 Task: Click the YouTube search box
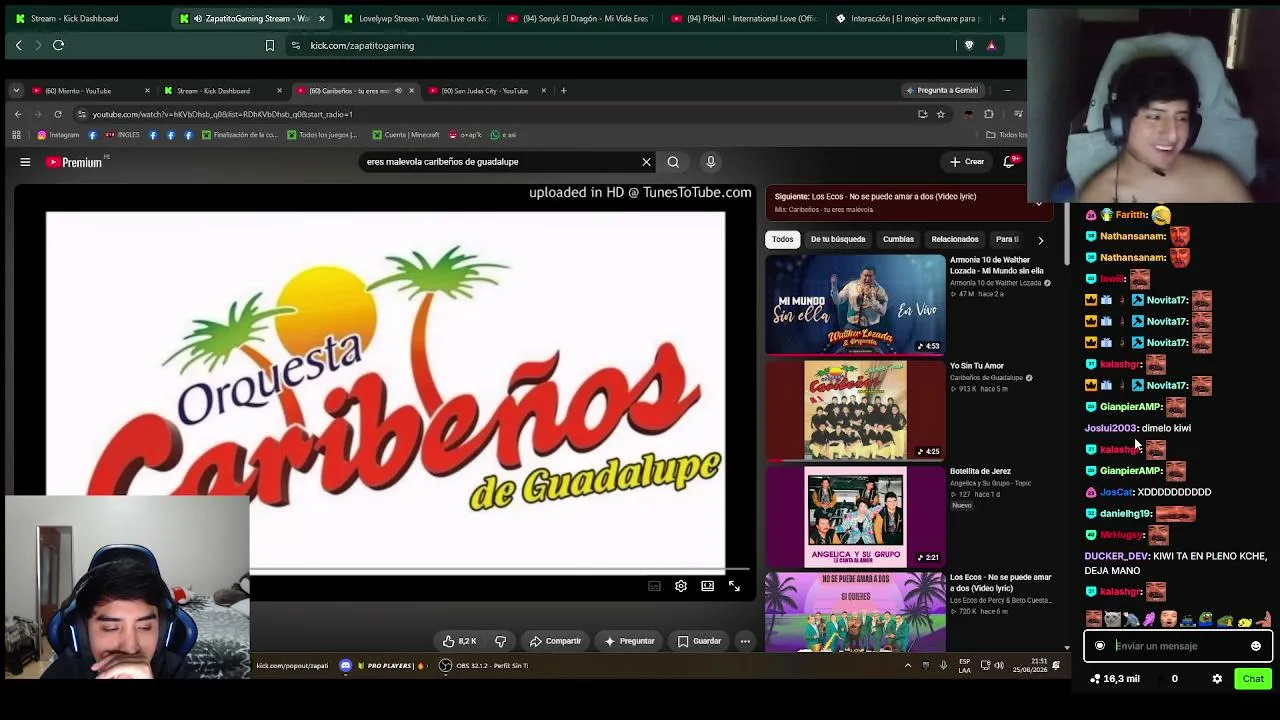point(498,162)
